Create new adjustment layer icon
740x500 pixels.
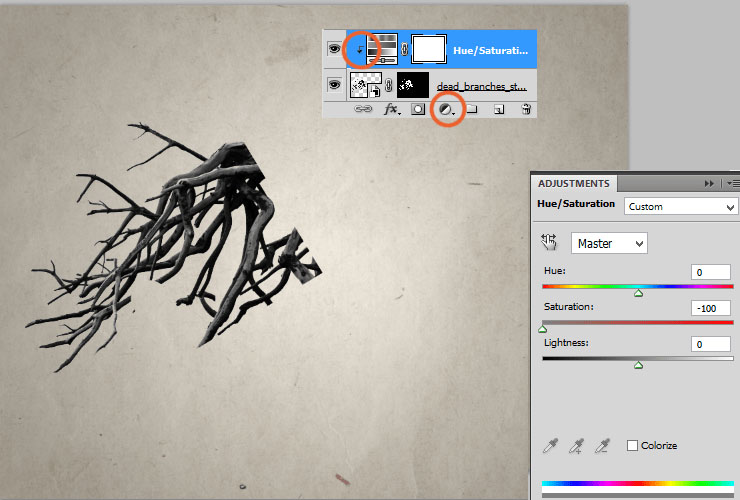446,110
